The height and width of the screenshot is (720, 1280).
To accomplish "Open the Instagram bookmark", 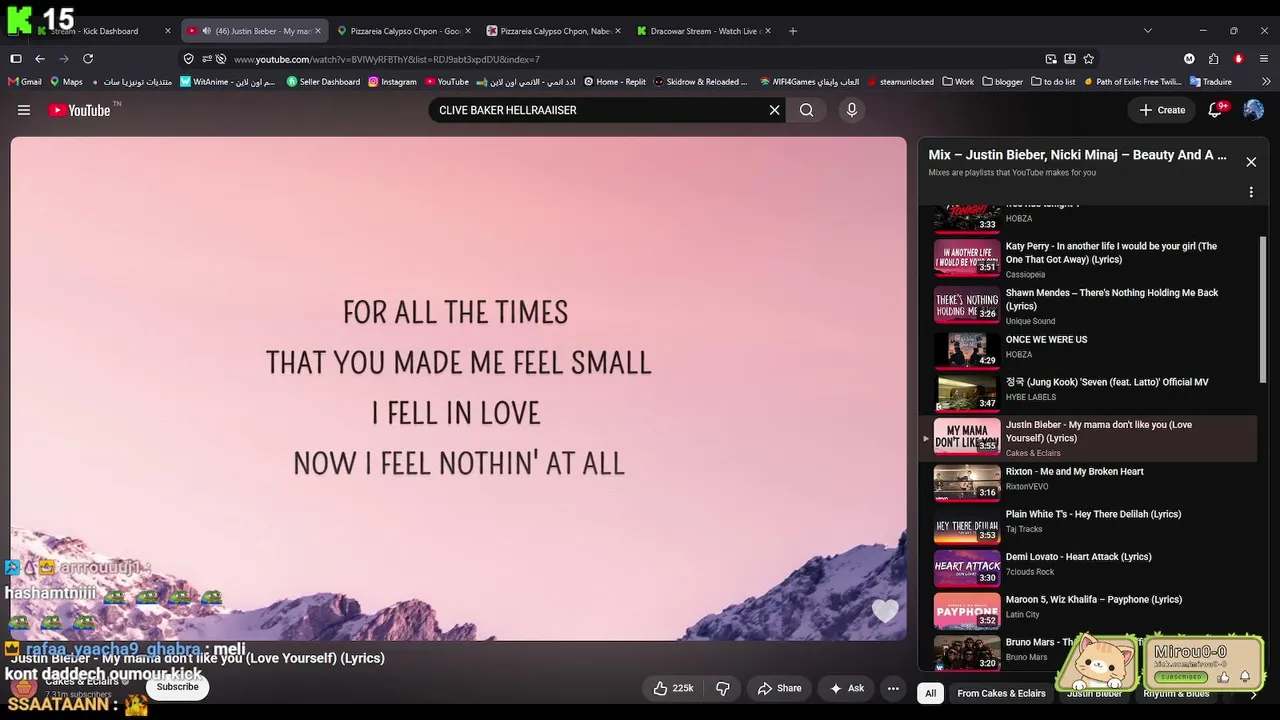I will pos(392,82).
